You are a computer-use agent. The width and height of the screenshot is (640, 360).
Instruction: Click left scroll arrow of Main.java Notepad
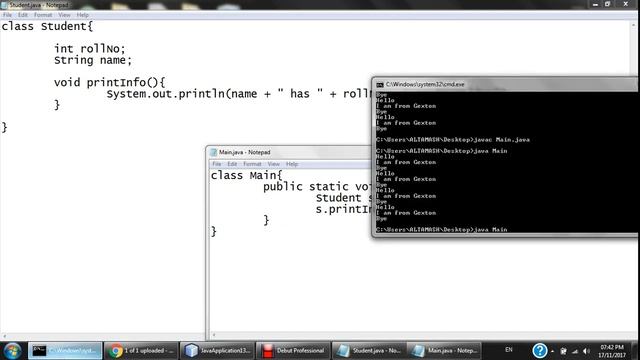pos(213,336)
